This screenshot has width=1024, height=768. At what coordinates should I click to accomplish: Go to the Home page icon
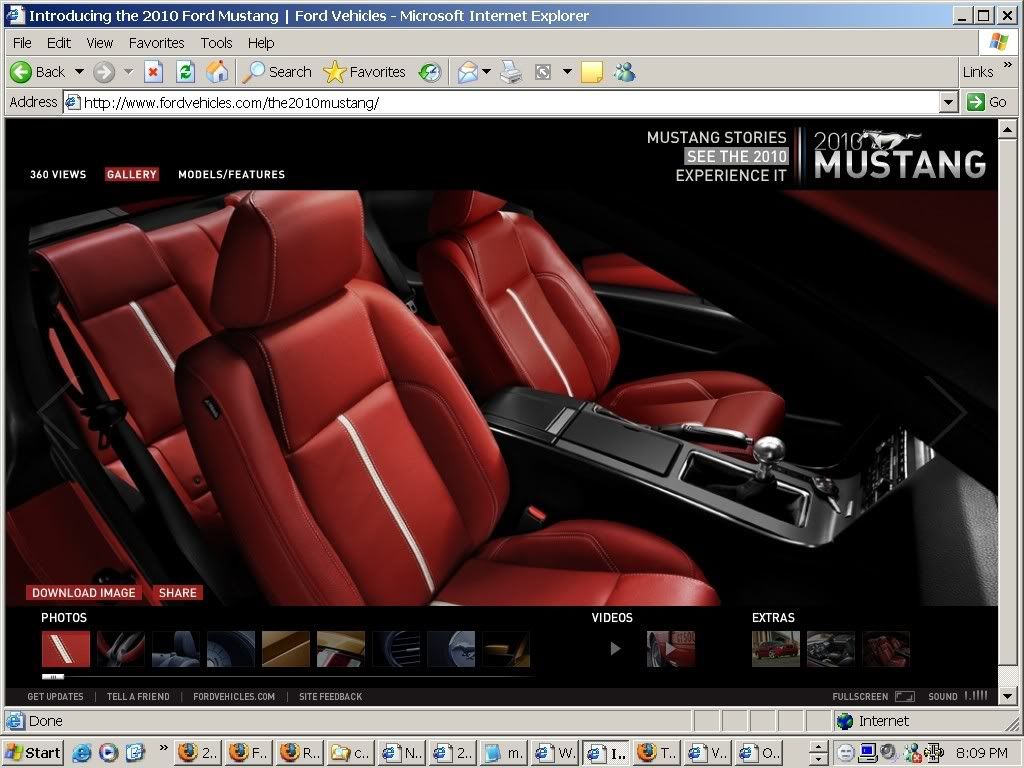pos(217,72)
